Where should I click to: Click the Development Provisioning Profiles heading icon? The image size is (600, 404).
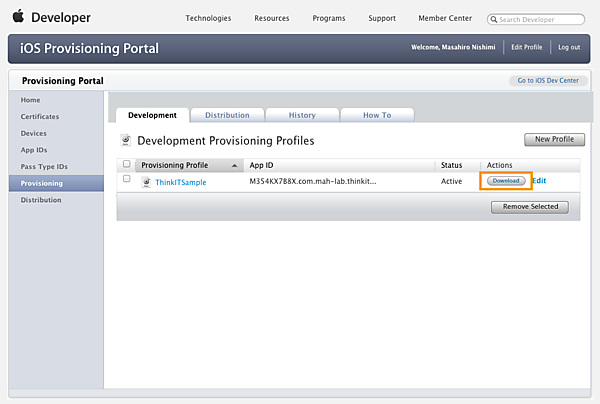(x=126, y=141)
